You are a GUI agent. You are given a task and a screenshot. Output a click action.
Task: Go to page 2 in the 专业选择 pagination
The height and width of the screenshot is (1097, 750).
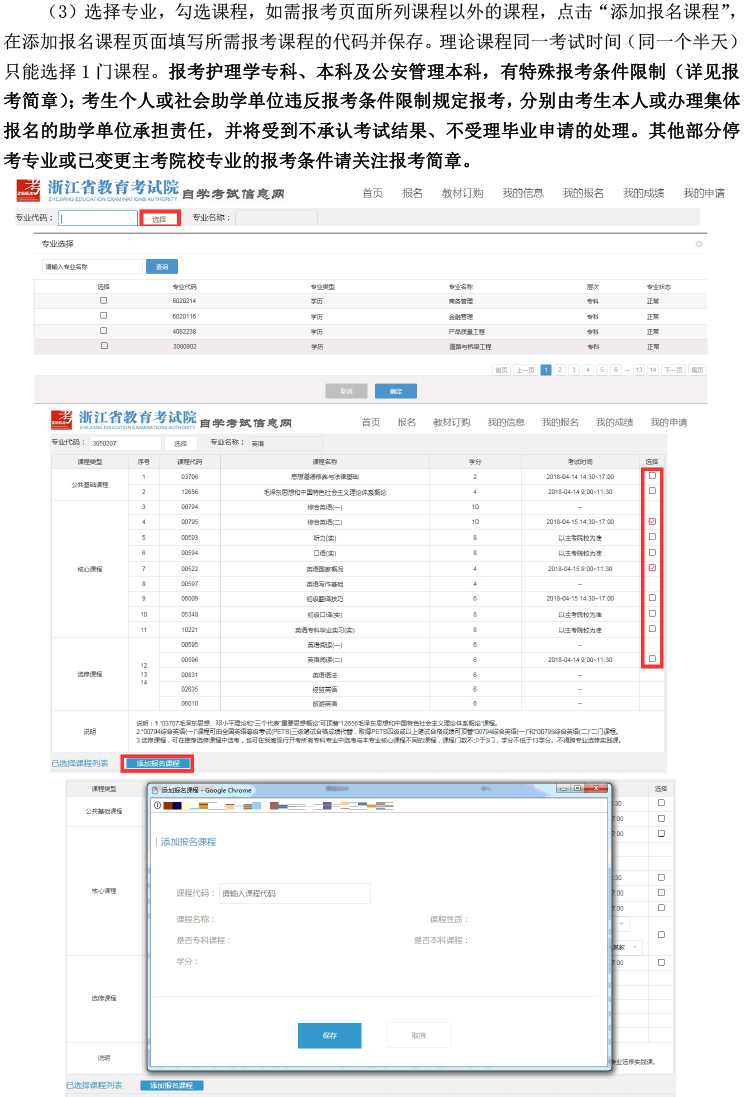pos(560,370)
